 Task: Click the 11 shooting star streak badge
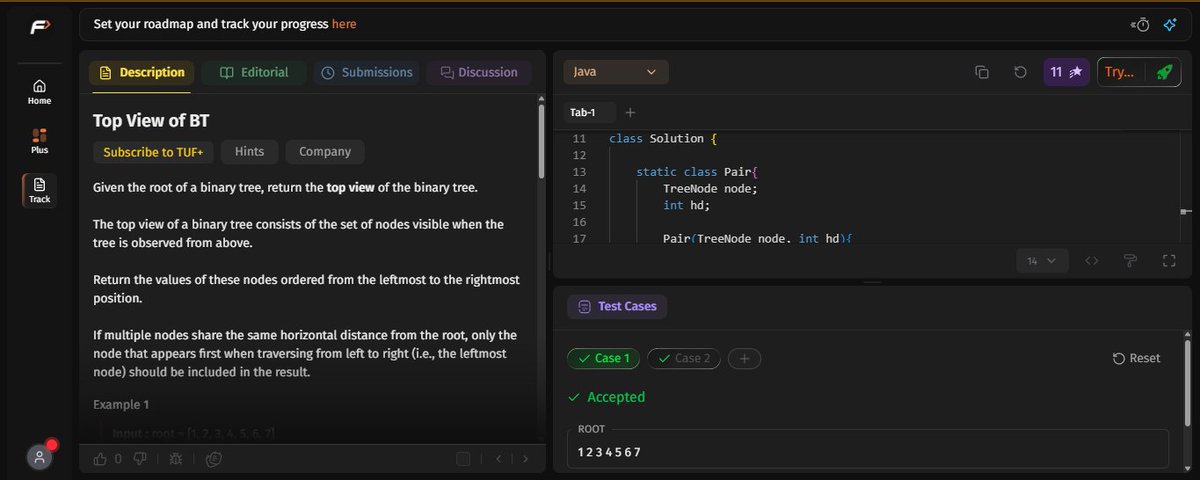click(1066, 72)
